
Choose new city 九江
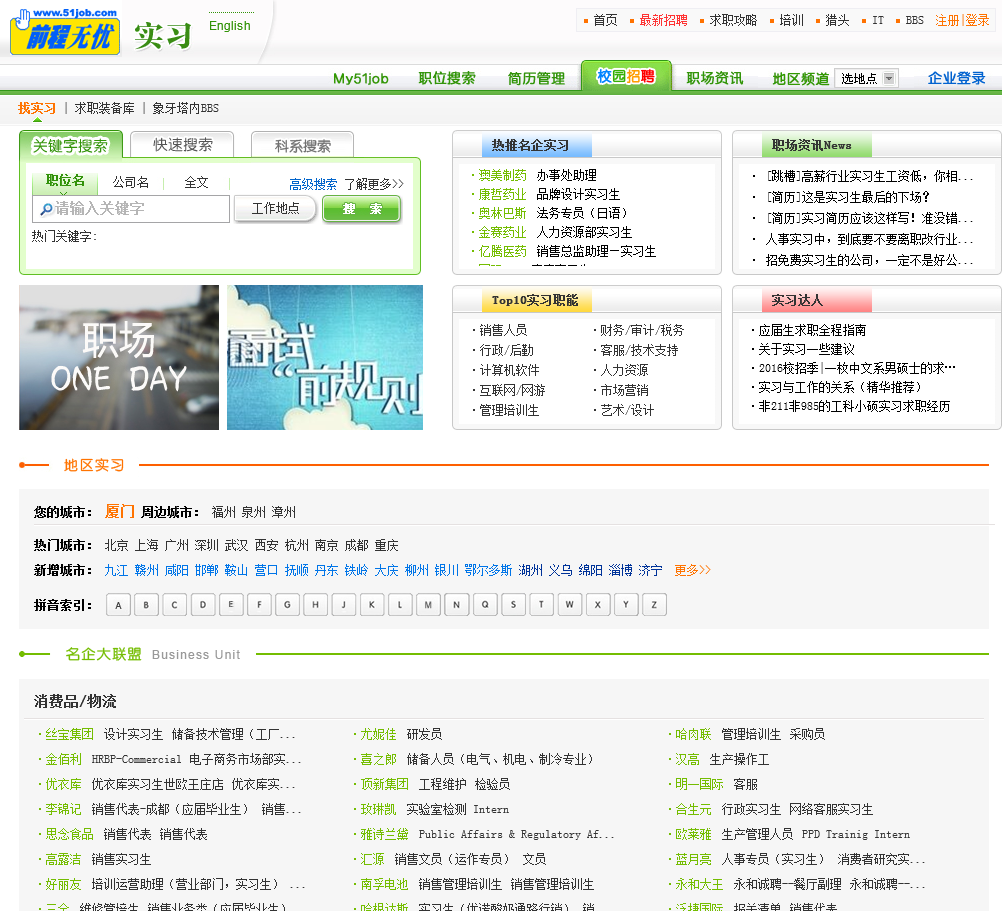[x=116, y=570]
